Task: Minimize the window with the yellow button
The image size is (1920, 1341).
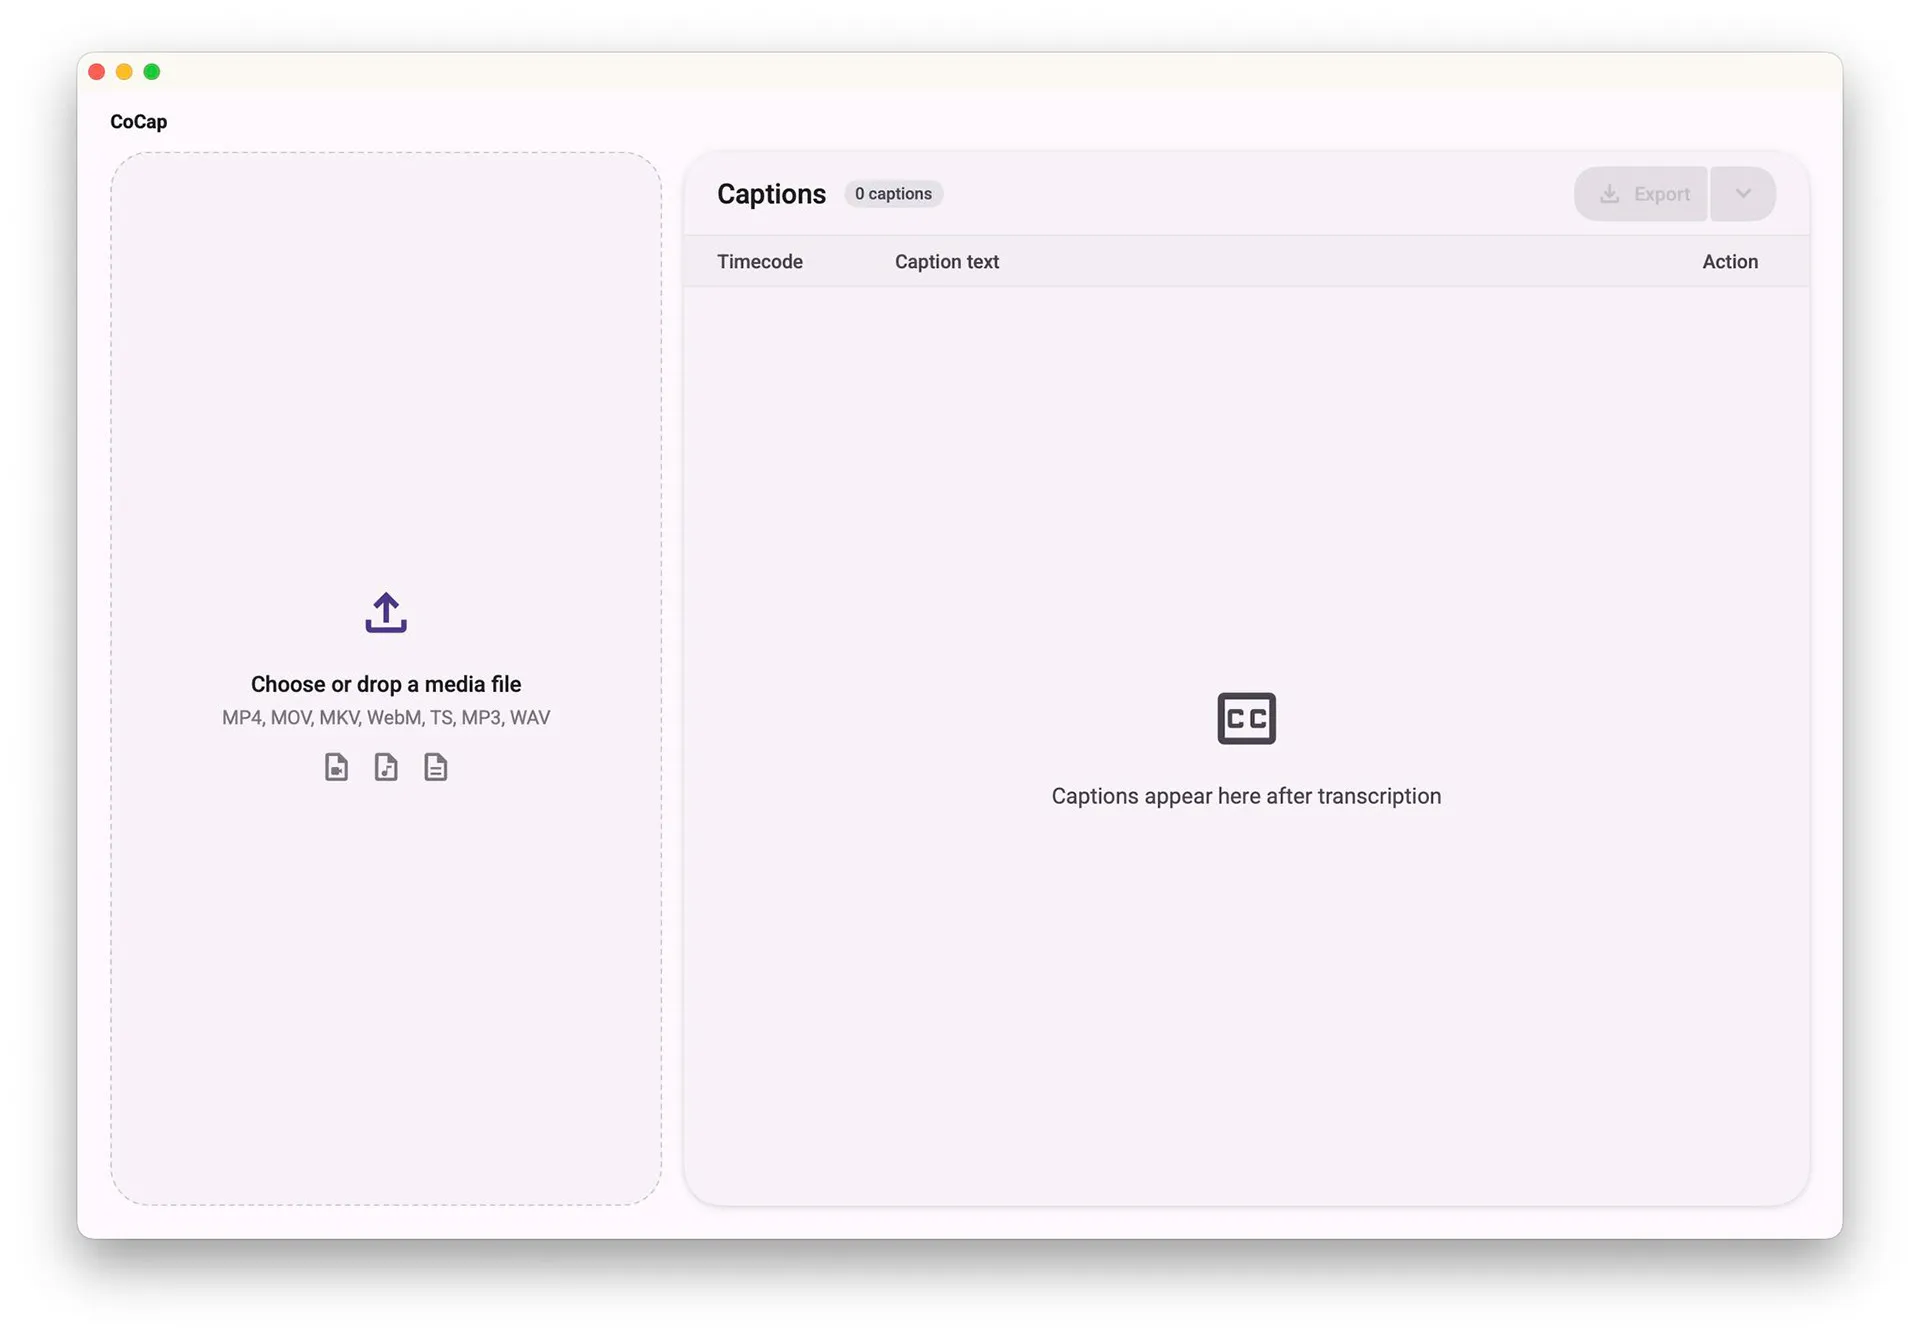Action: click(x=124, y=72)
